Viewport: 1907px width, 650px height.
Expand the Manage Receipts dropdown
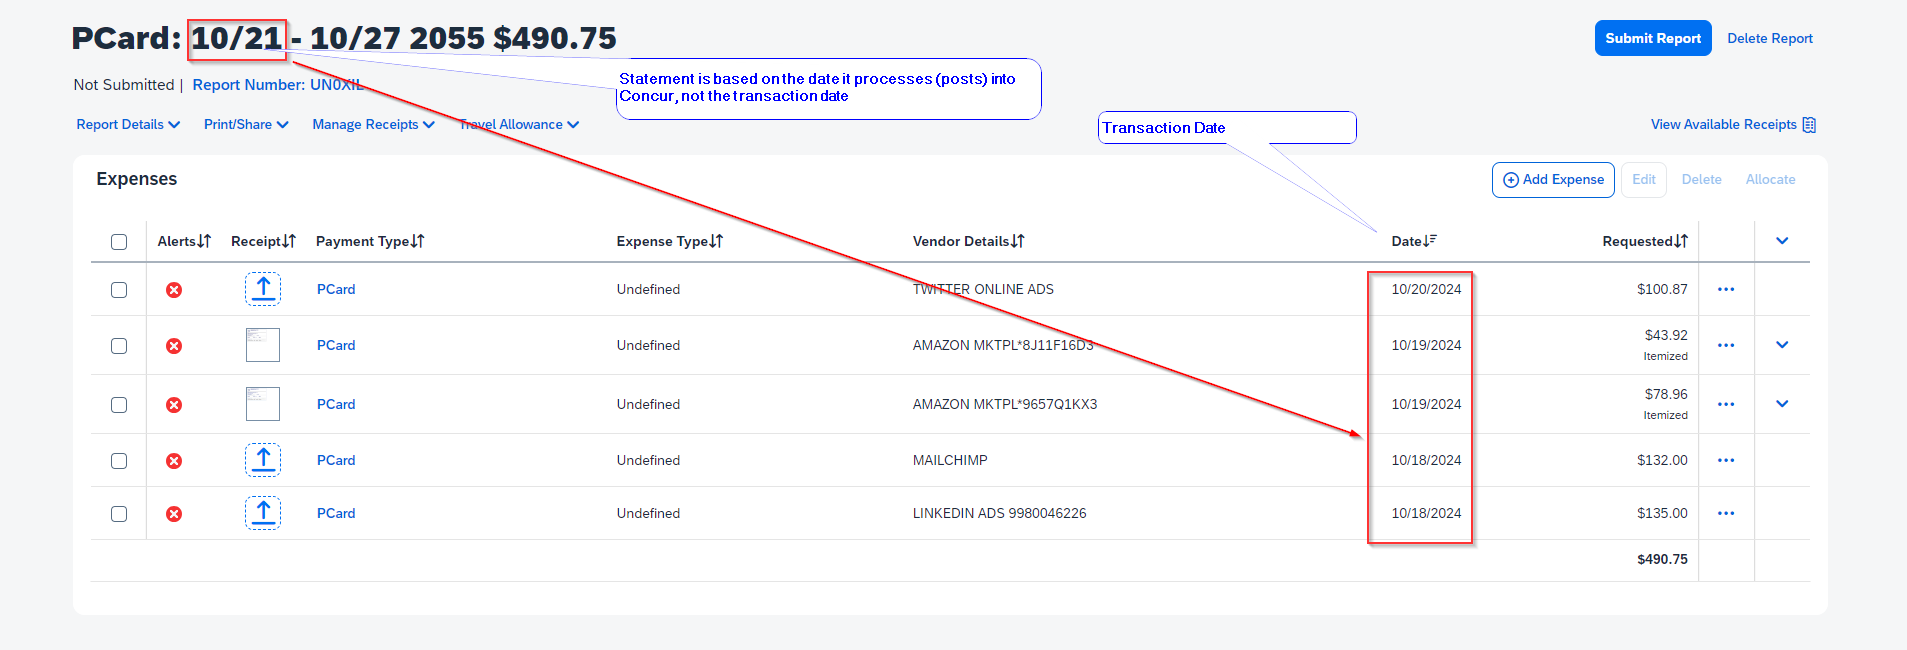coord(372,124)
